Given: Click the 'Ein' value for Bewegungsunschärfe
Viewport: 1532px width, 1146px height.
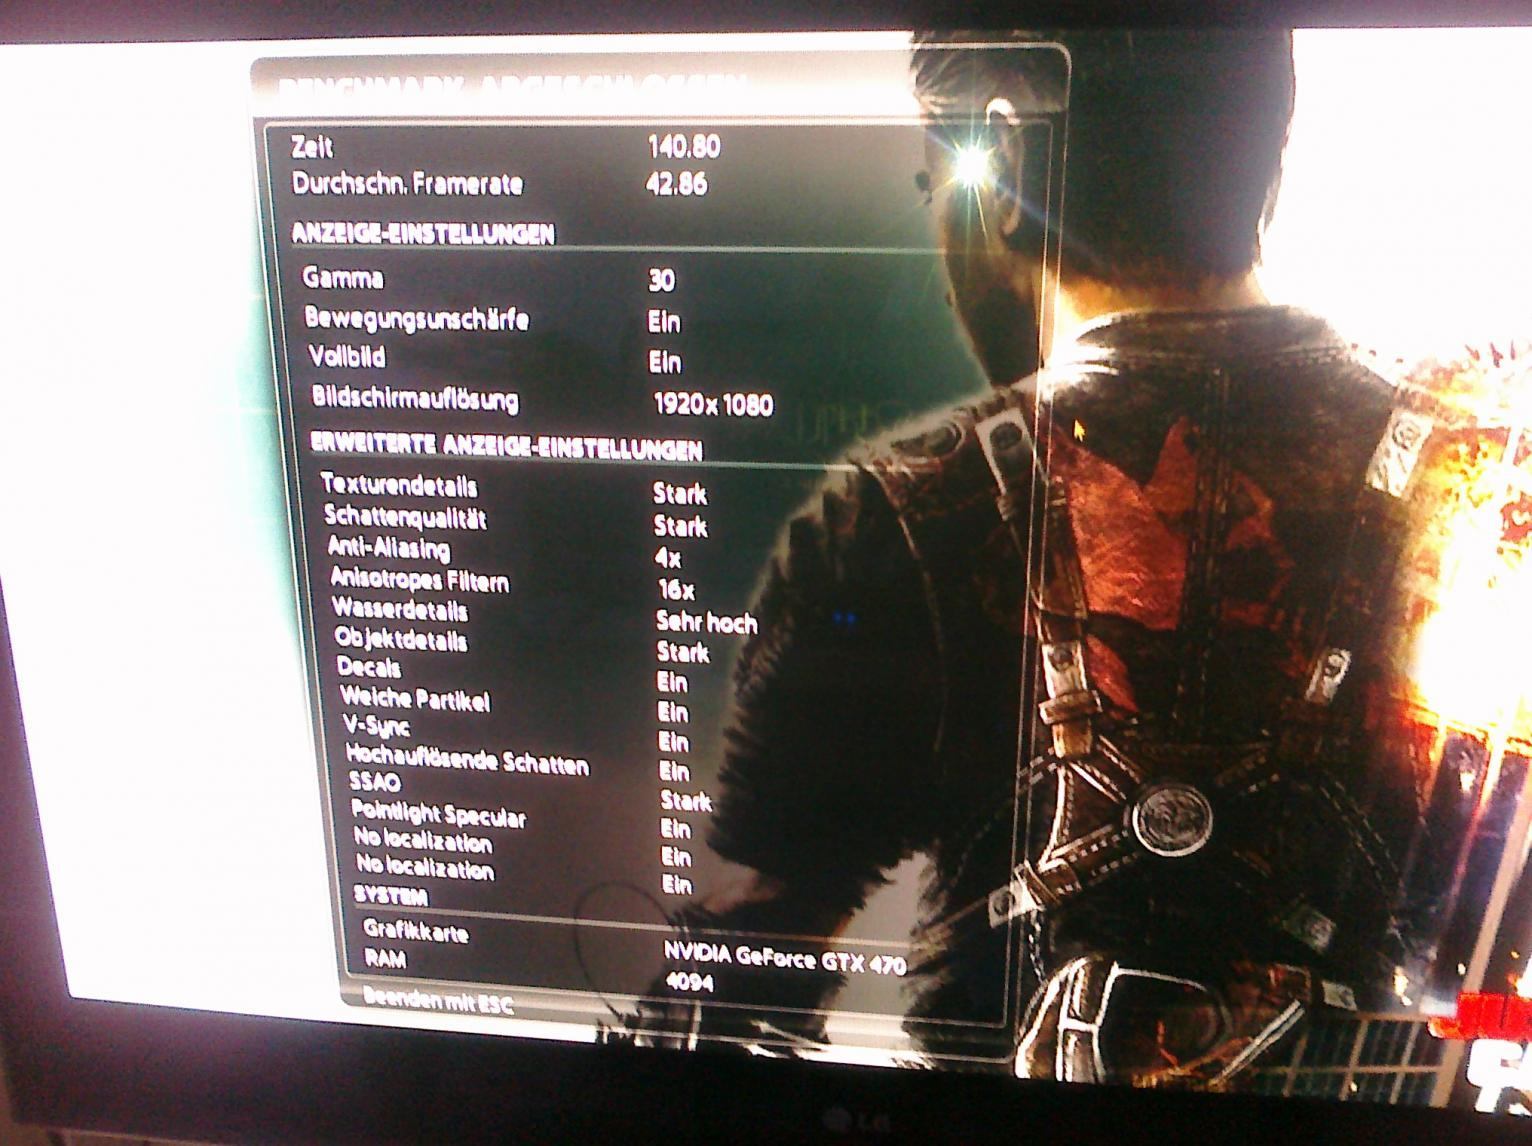Looking at the screenshot, I should pos(664,321).
